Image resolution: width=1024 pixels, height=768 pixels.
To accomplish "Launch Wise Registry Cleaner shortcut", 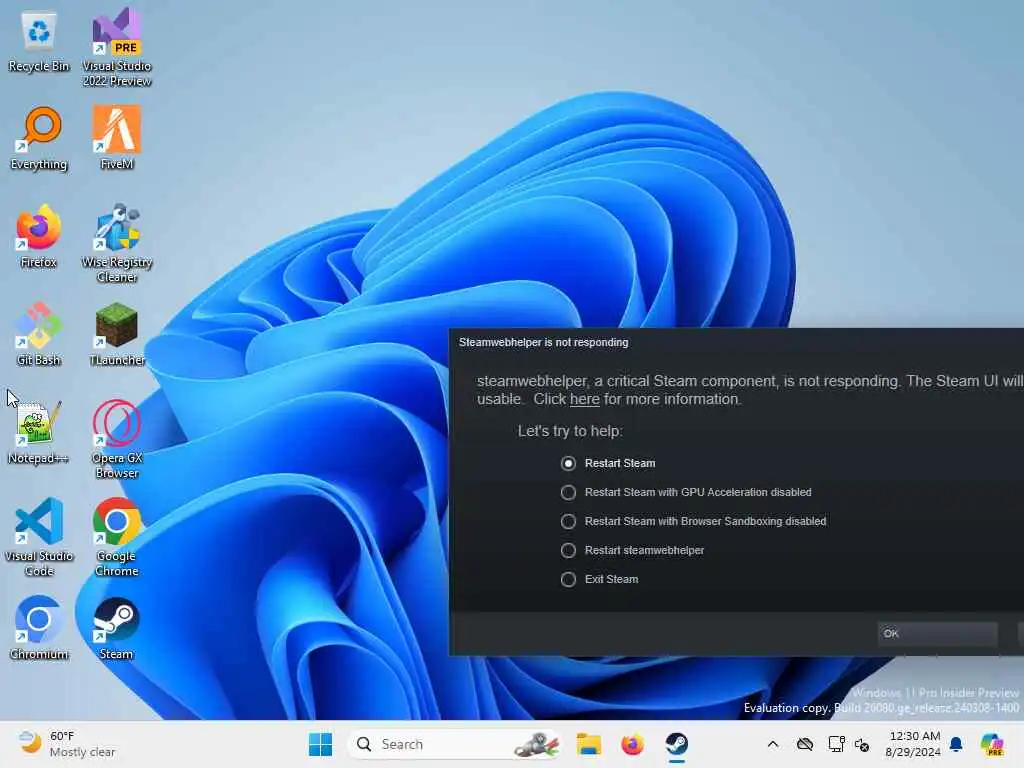I will [x=117, y=243].
